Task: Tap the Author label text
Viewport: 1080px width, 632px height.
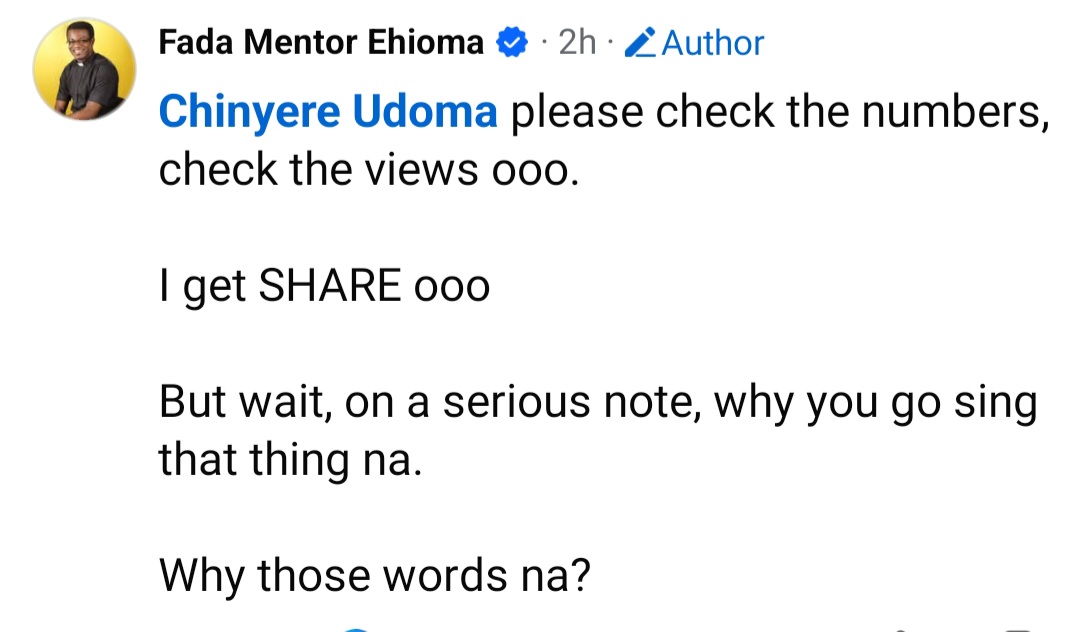Action: pos(713,43)
